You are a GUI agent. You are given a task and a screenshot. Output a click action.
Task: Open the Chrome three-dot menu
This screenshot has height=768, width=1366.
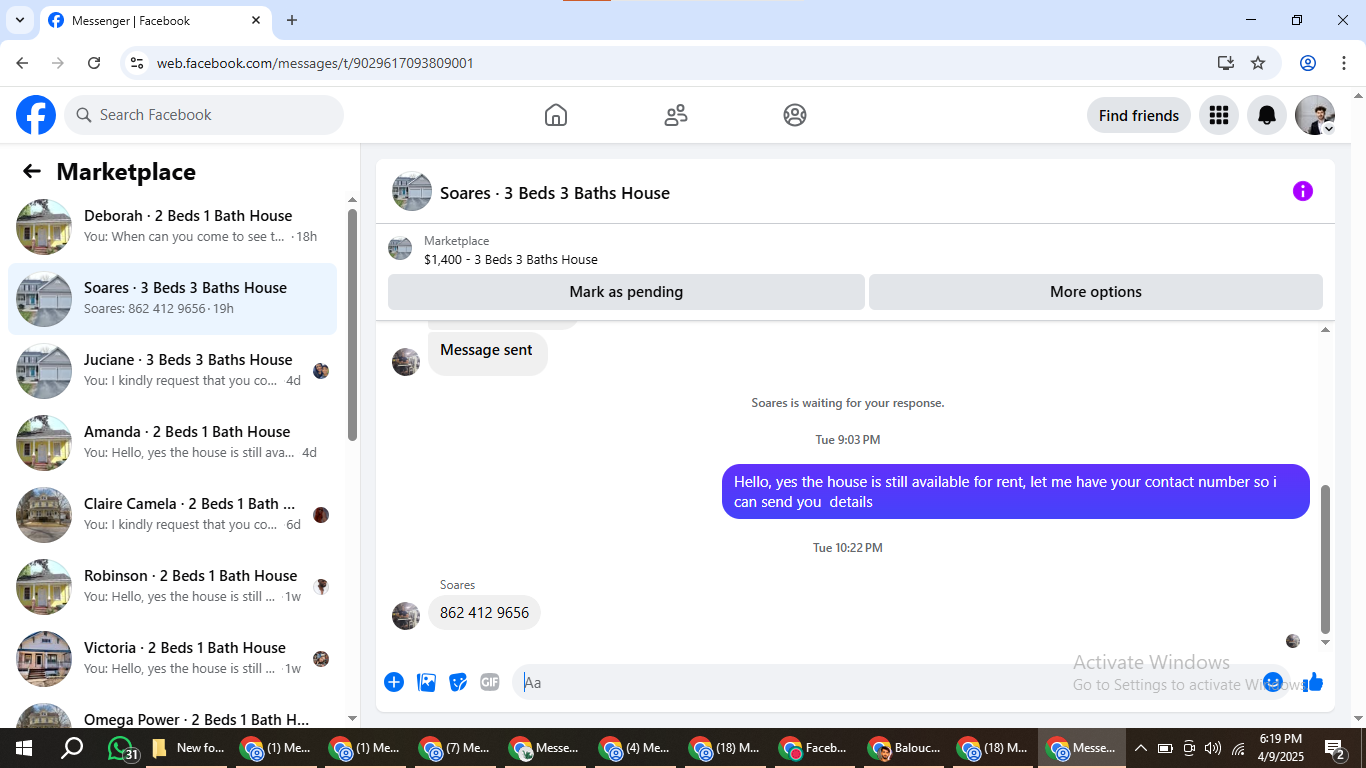click(x=1343, y=63)
